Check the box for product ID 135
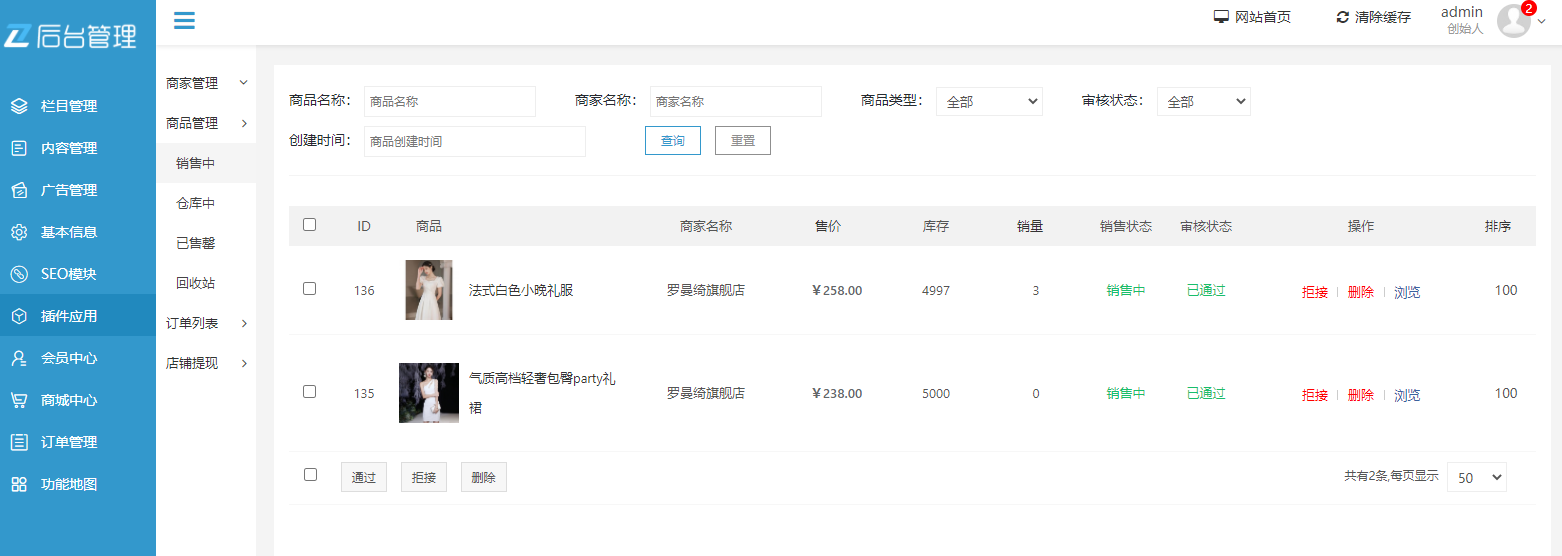 click(309, 391)
